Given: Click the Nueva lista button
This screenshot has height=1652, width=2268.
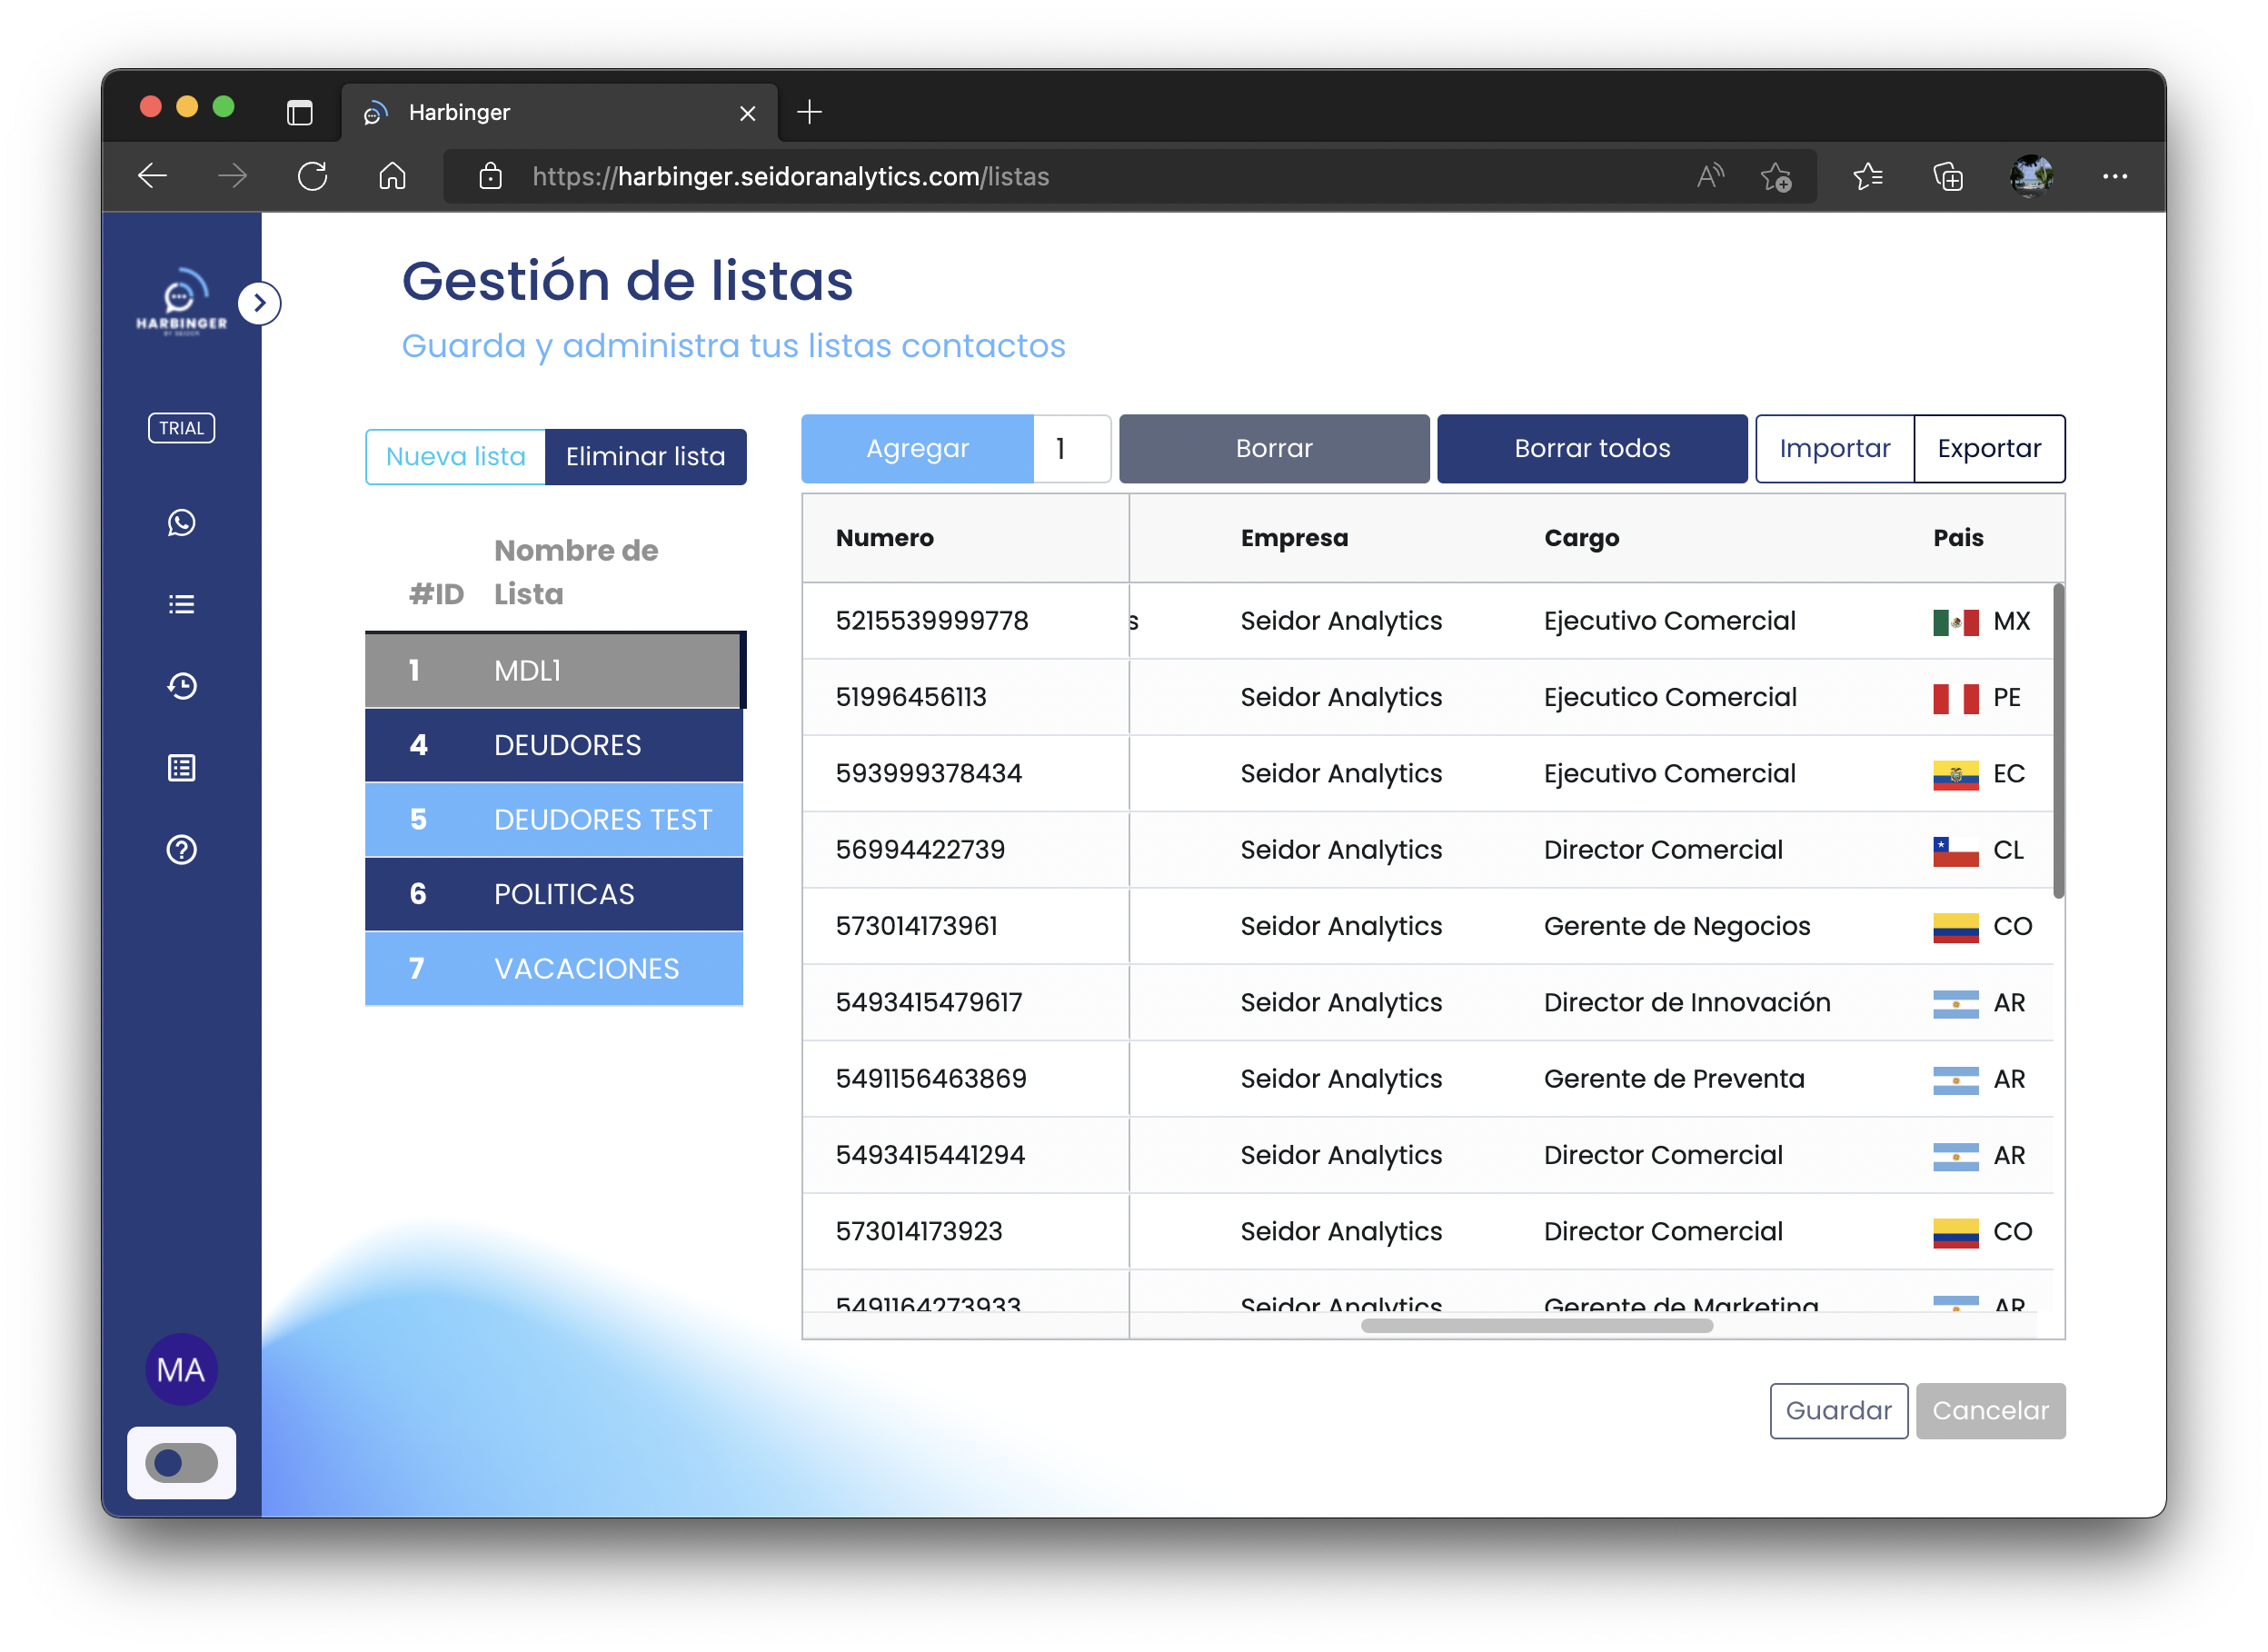Looking at the screenshot, I should [x=455, y=457].
